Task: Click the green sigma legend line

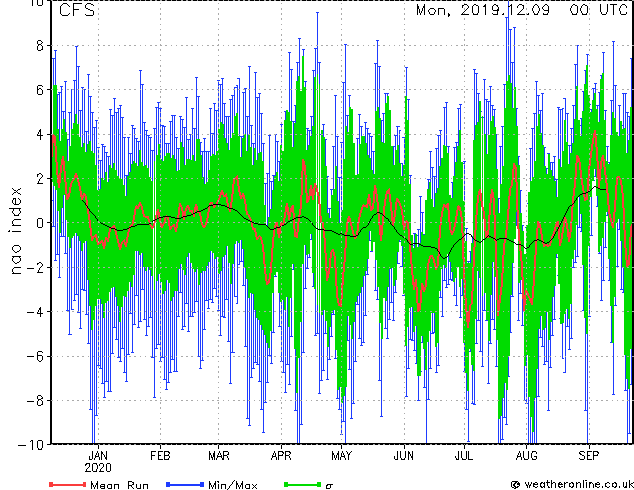Action: click(x=303, y=484)
